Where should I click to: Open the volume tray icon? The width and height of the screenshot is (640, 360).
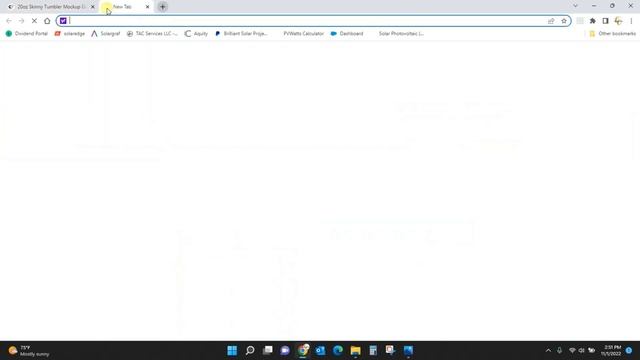581,350
